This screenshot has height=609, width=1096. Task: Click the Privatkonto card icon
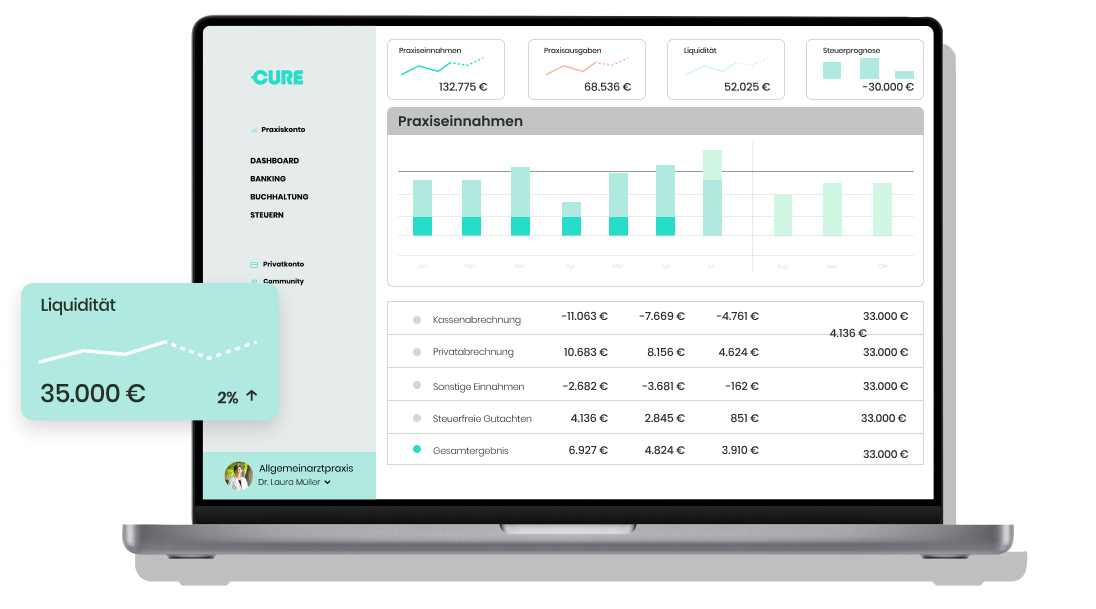tap(254, 264)
